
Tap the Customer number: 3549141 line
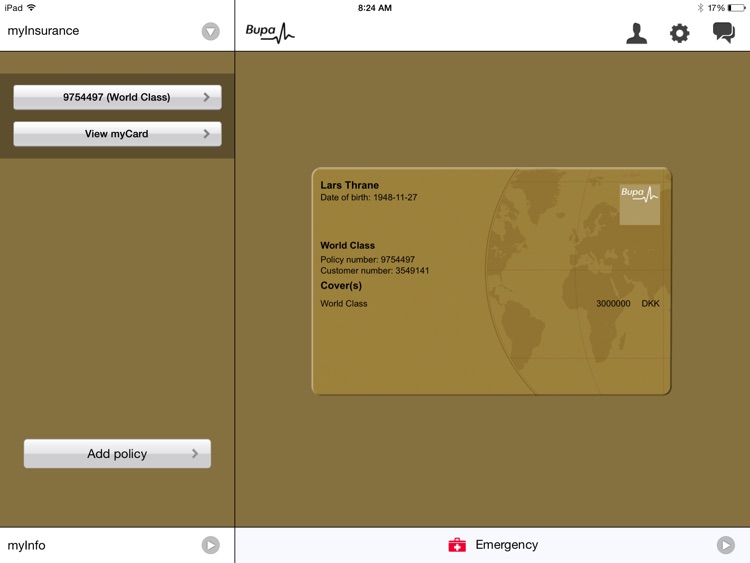375,271
